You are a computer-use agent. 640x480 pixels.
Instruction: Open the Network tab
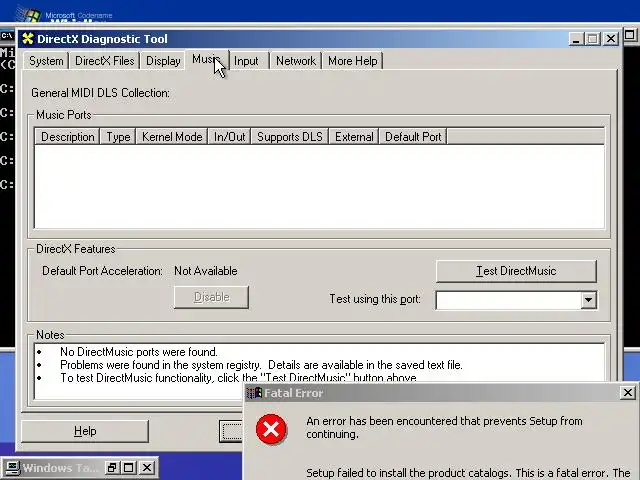point(296,61)
